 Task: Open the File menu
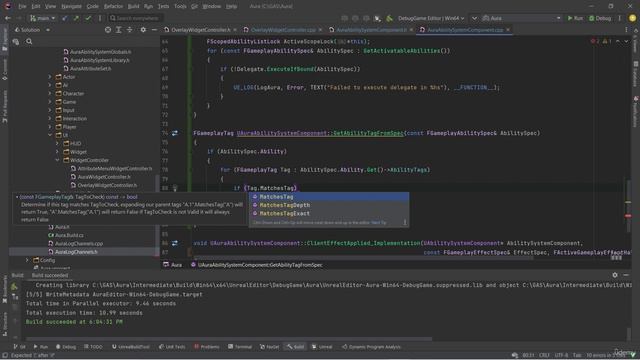tap(22, 7)
